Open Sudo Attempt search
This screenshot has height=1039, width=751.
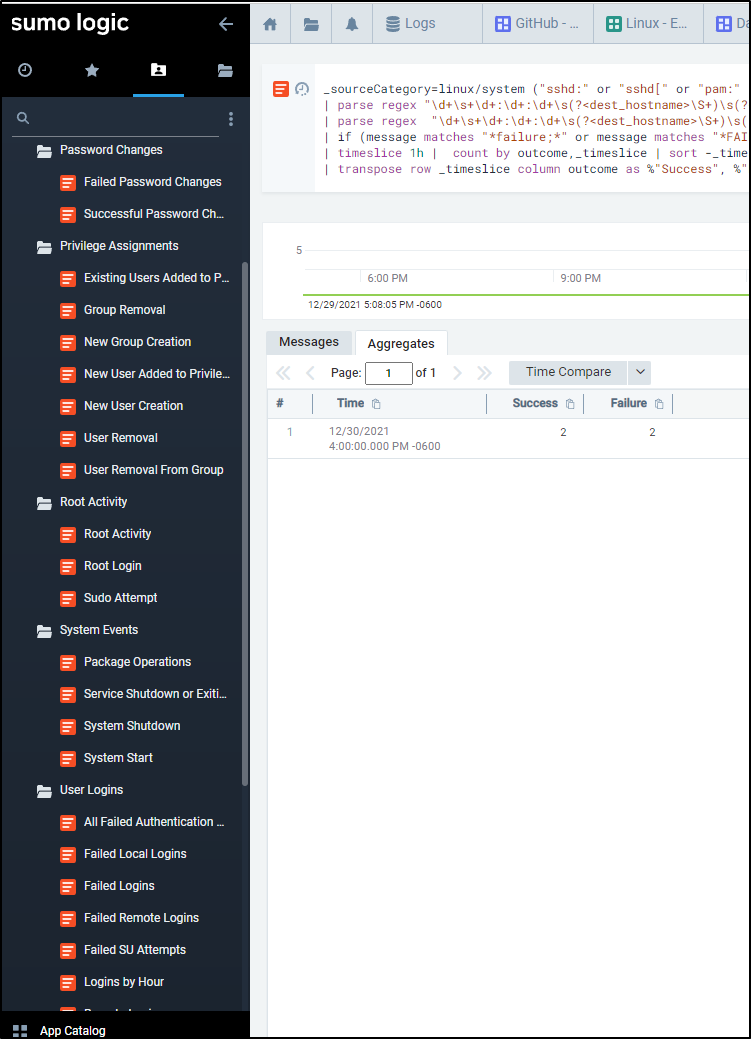pos(121,598)
